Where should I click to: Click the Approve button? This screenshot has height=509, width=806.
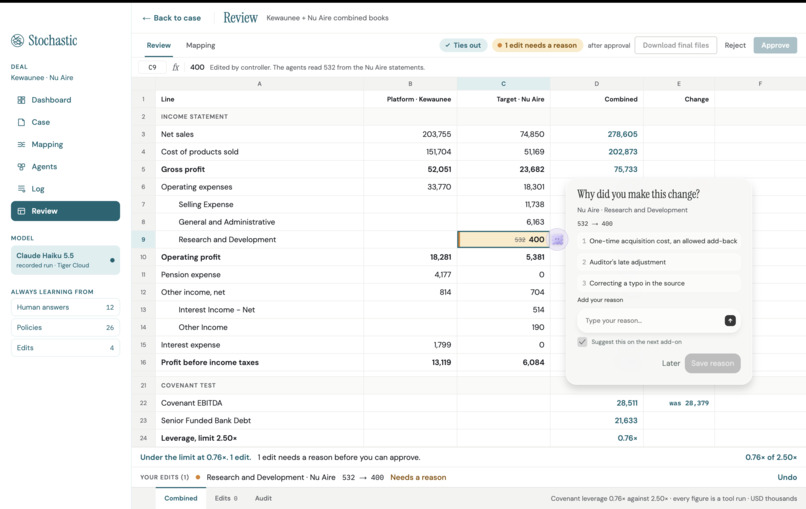coord(775,45)
